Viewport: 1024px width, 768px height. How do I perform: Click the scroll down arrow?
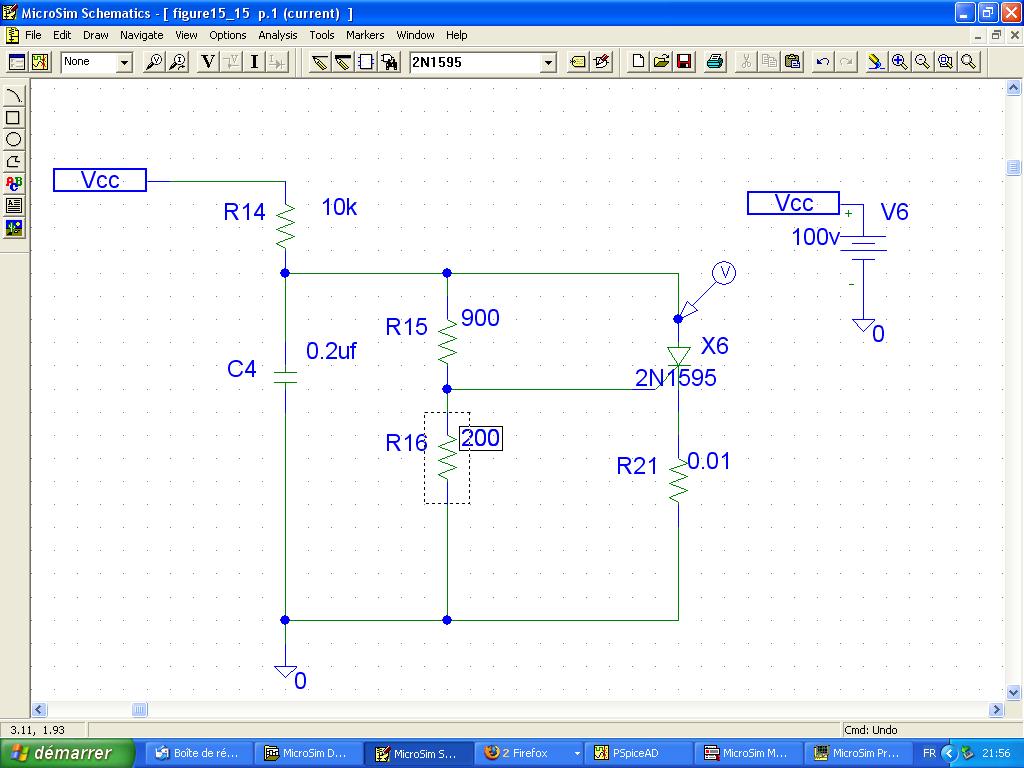point(1013,692)
